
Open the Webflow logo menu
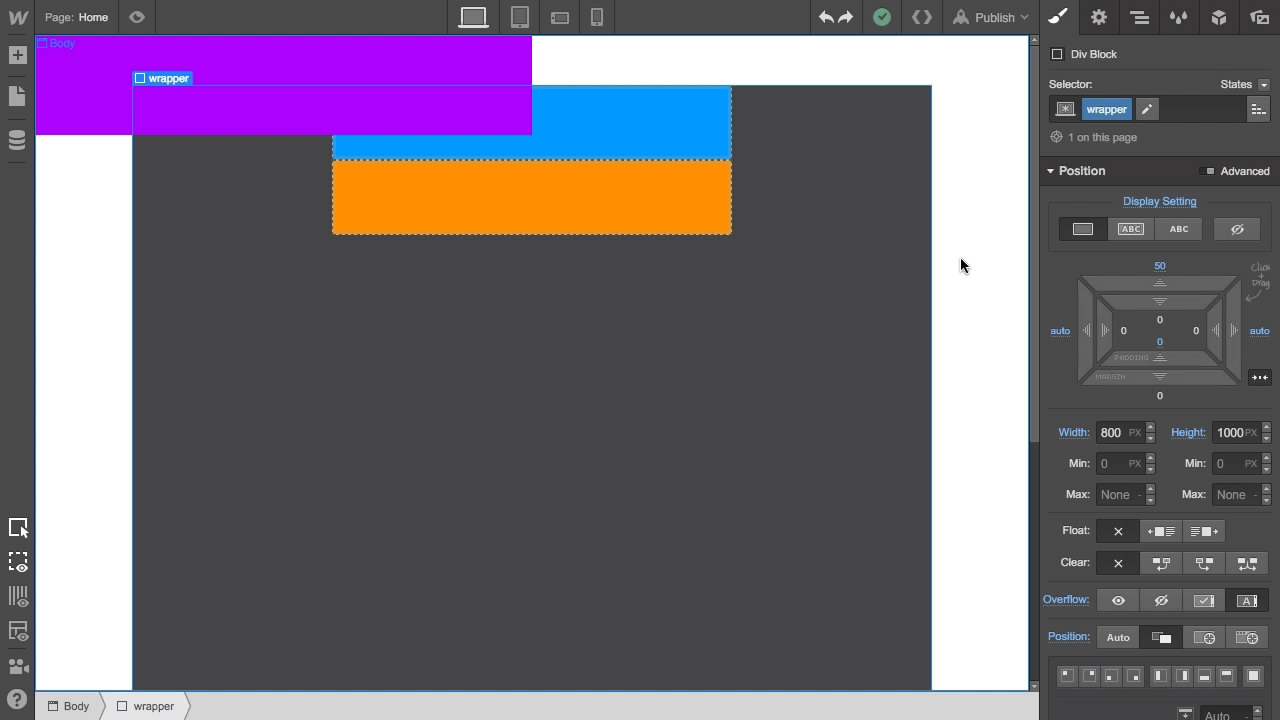(17, 17)
